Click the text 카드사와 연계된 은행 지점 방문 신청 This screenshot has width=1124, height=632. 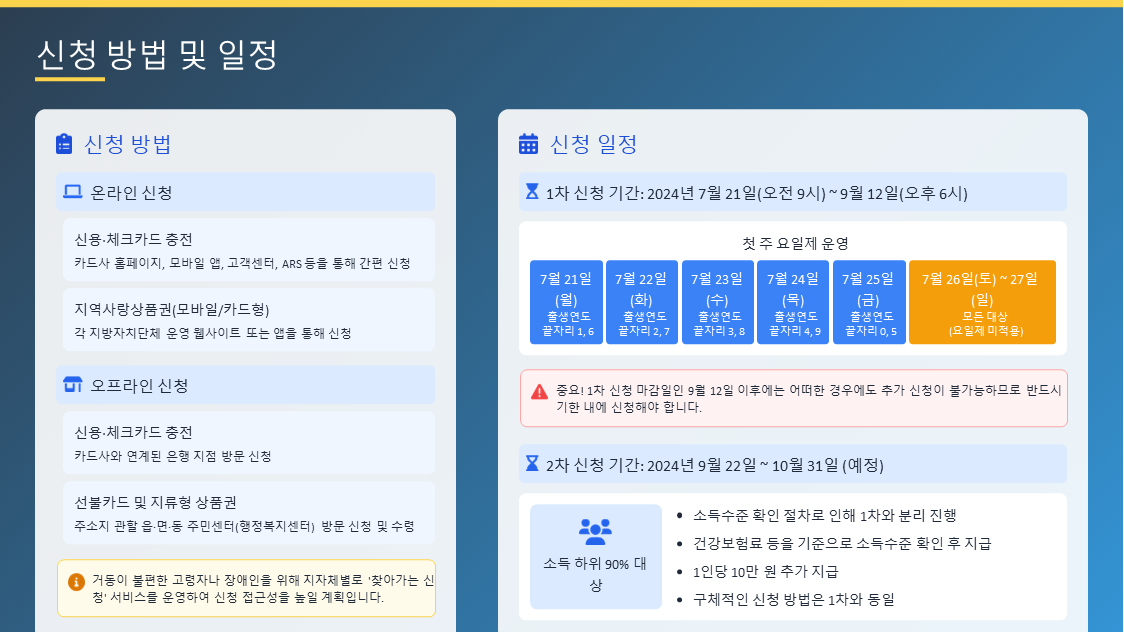coord(173,456)
